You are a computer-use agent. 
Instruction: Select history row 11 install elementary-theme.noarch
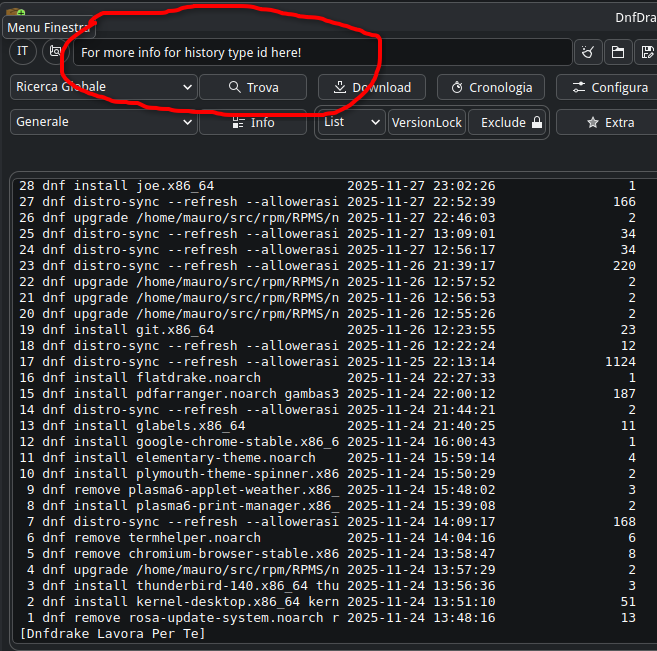pyautogui.click(x=327, y=458)
